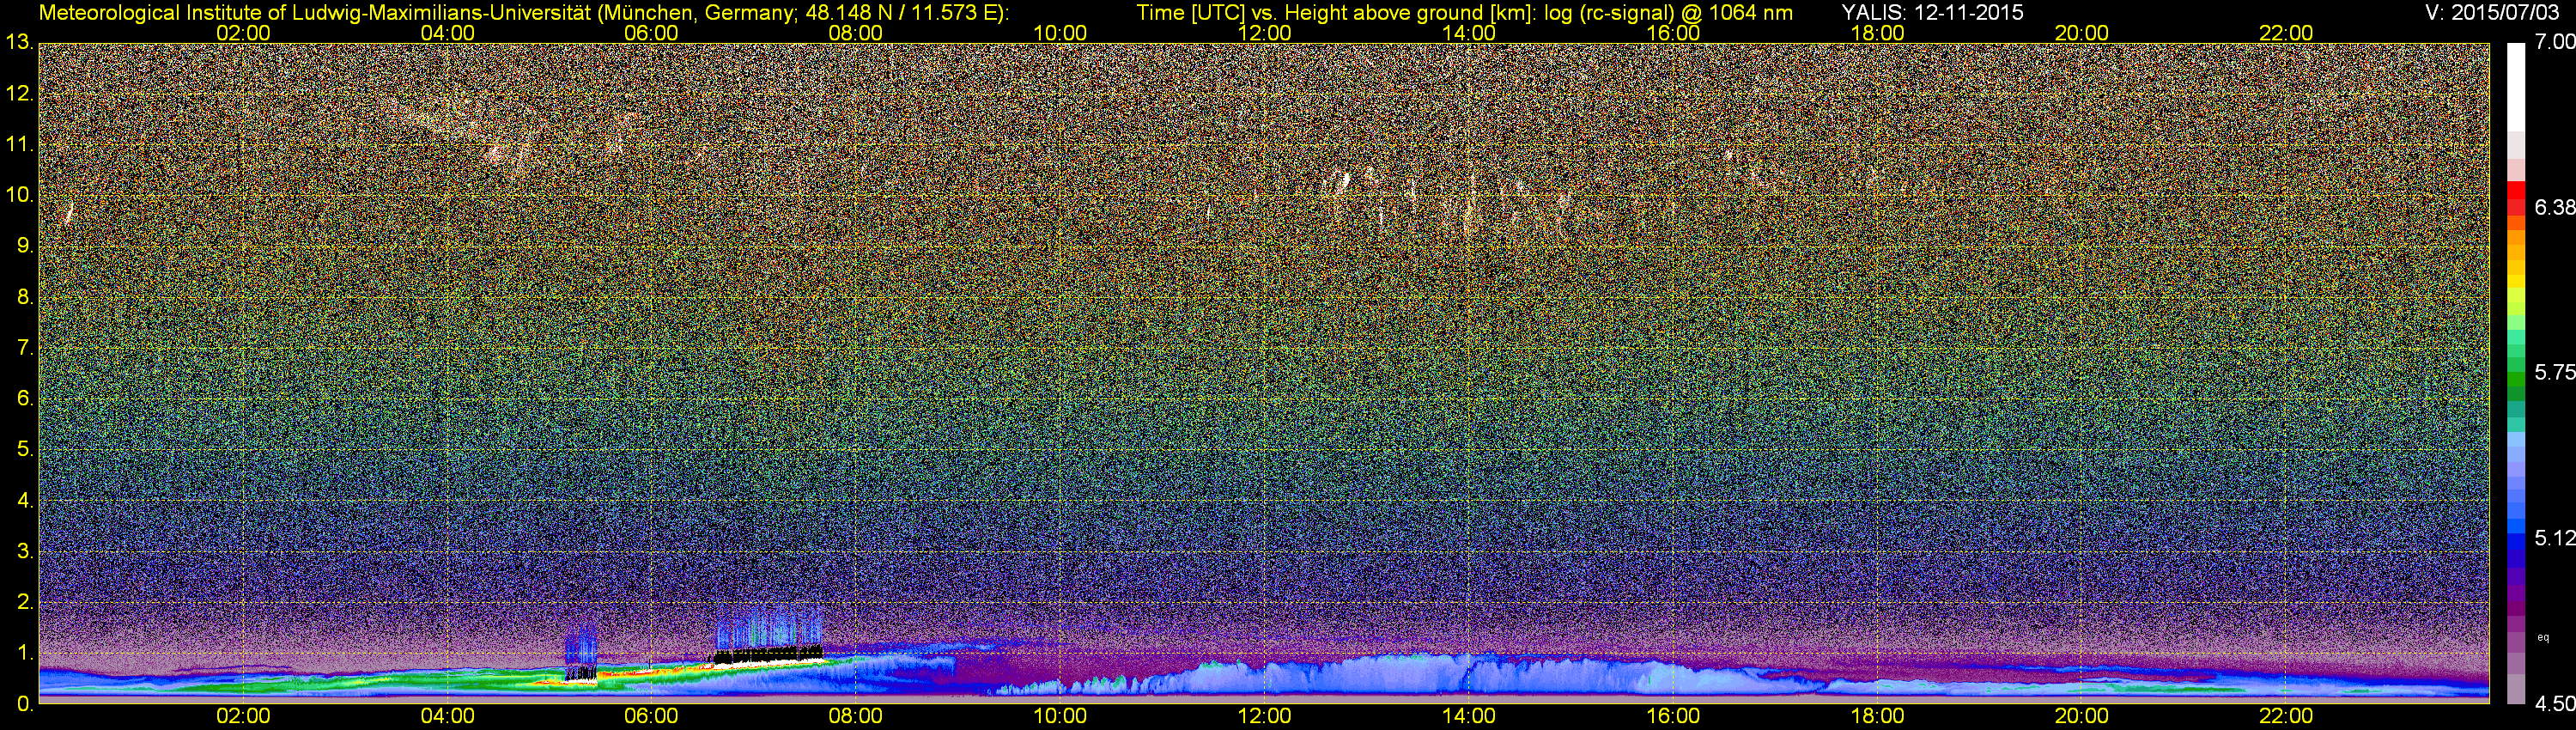Viewport: 2576px width, 730px height.
Task: Click the Meteorological Institute of Ludwig-Maximilians-Universität title text
Action: click(523, 13)
